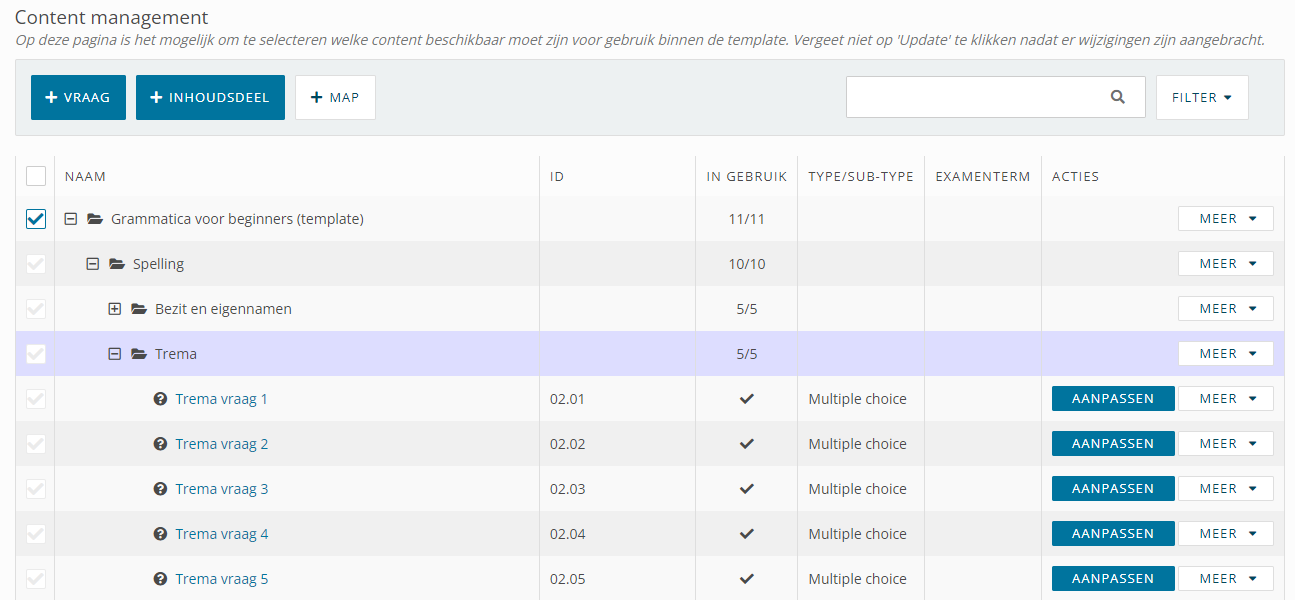Click the + Vraag button
The image size is (1295, 600).
(78, 98)
